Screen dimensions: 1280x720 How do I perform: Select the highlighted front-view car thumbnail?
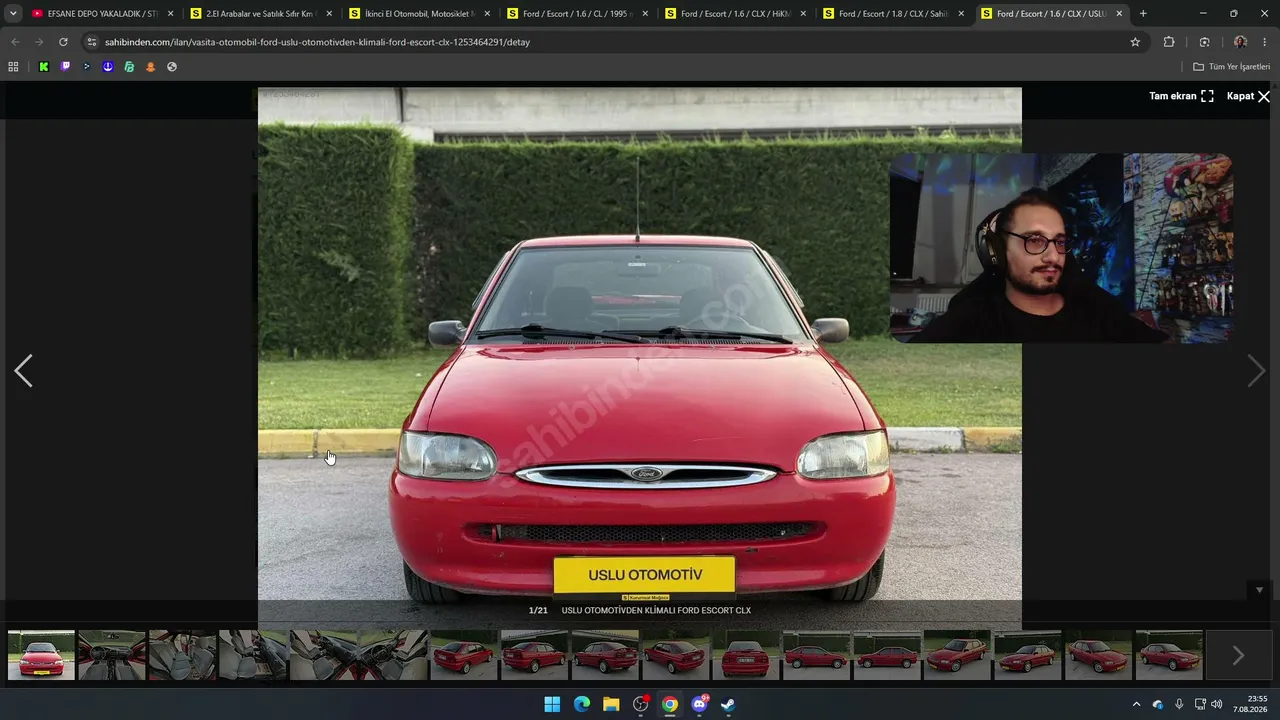(41, 655)
